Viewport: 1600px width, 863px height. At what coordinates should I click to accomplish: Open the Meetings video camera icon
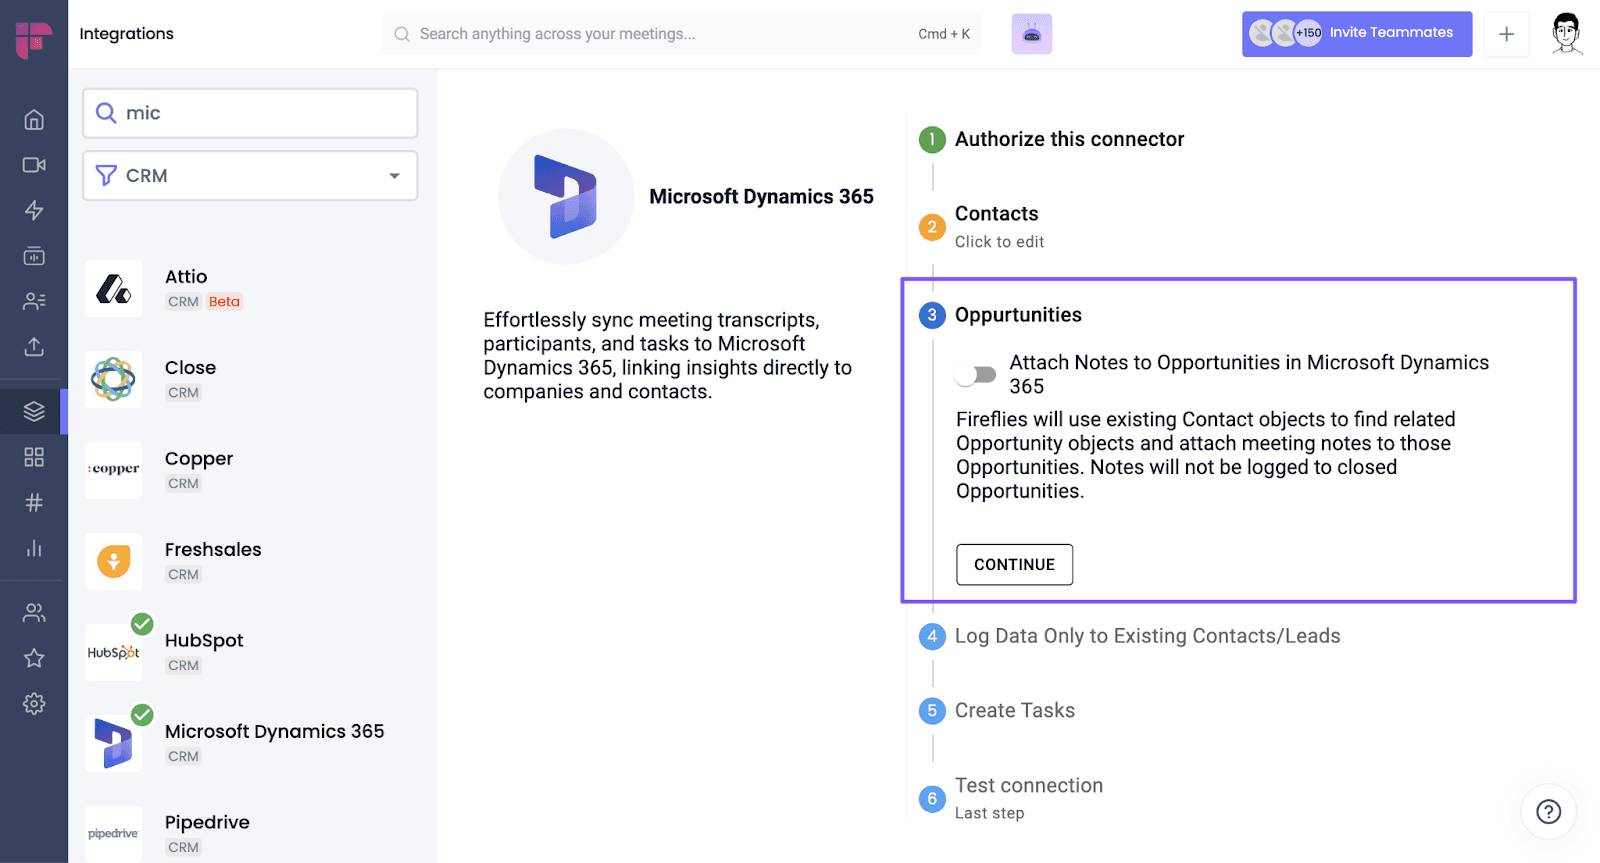click(x=34, y=165)
